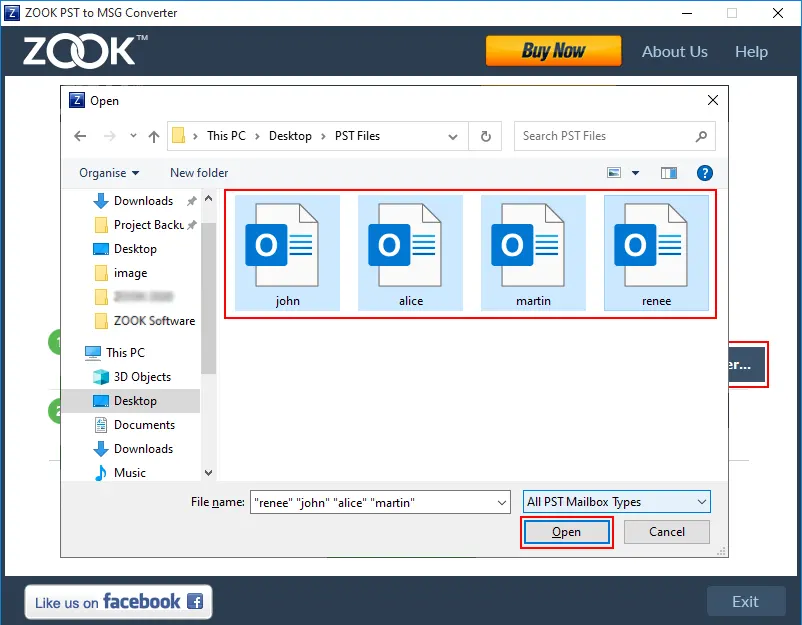
Task: Refresh the PST Files folder
Action: 485,136
